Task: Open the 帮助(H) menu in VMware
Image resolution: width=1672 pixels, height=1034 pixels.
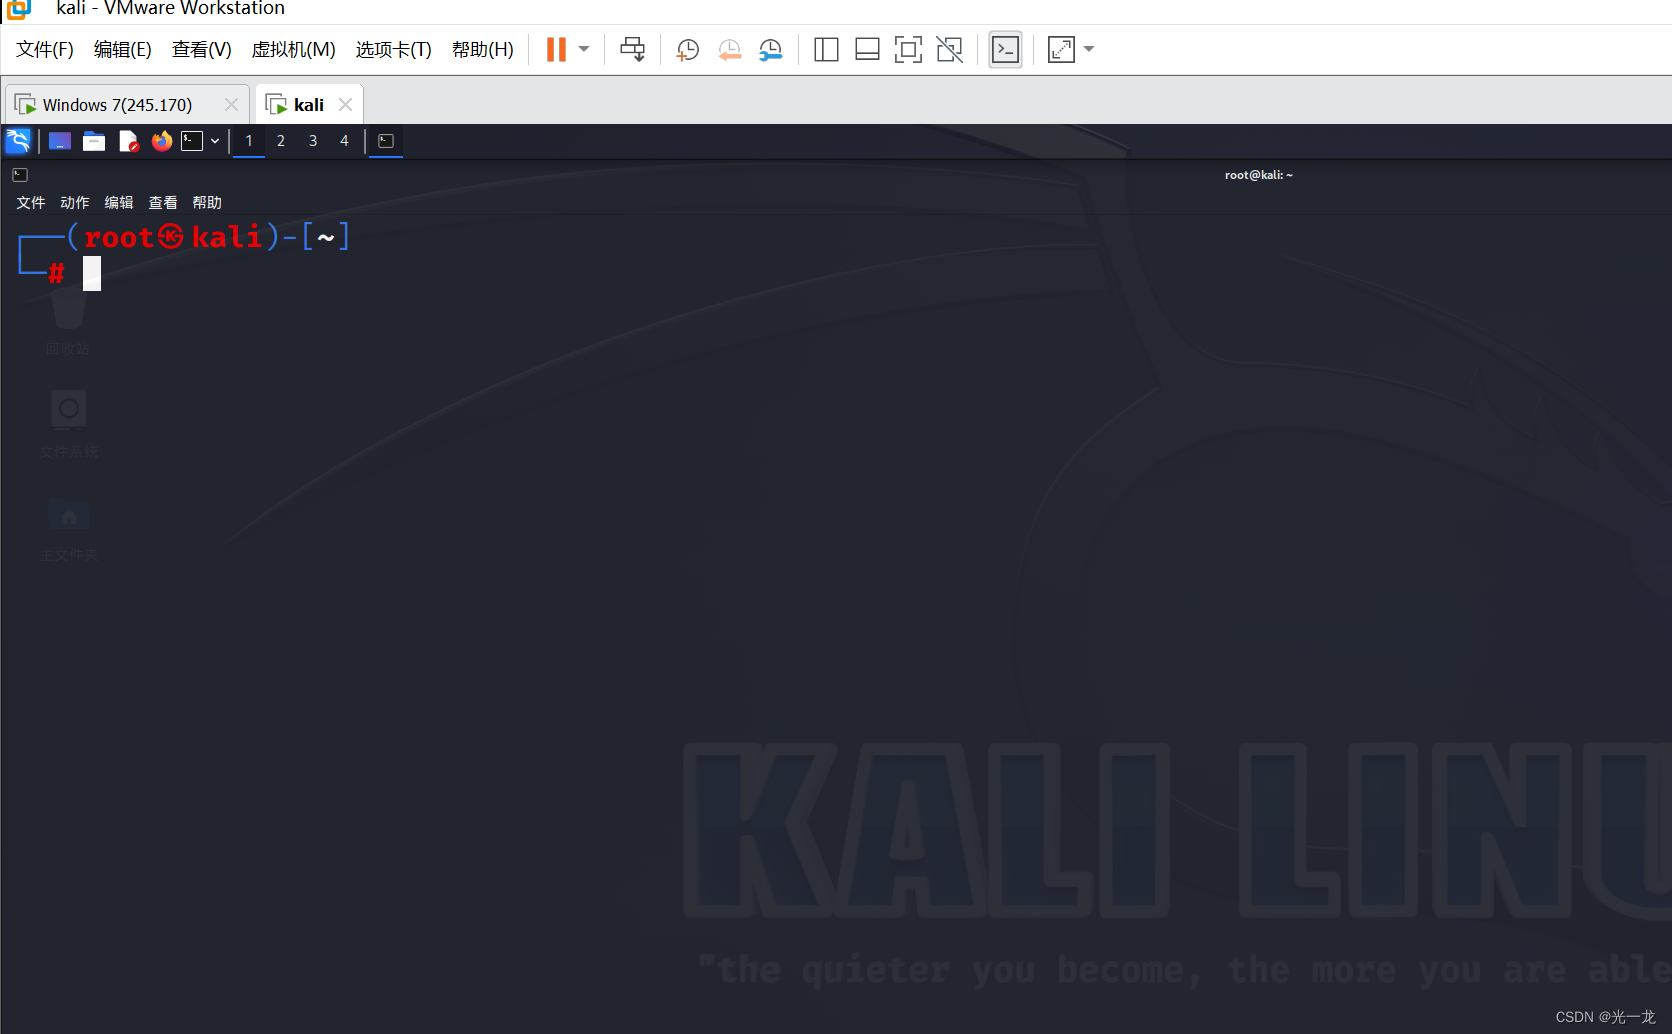Action: click(x=482, y=49)
